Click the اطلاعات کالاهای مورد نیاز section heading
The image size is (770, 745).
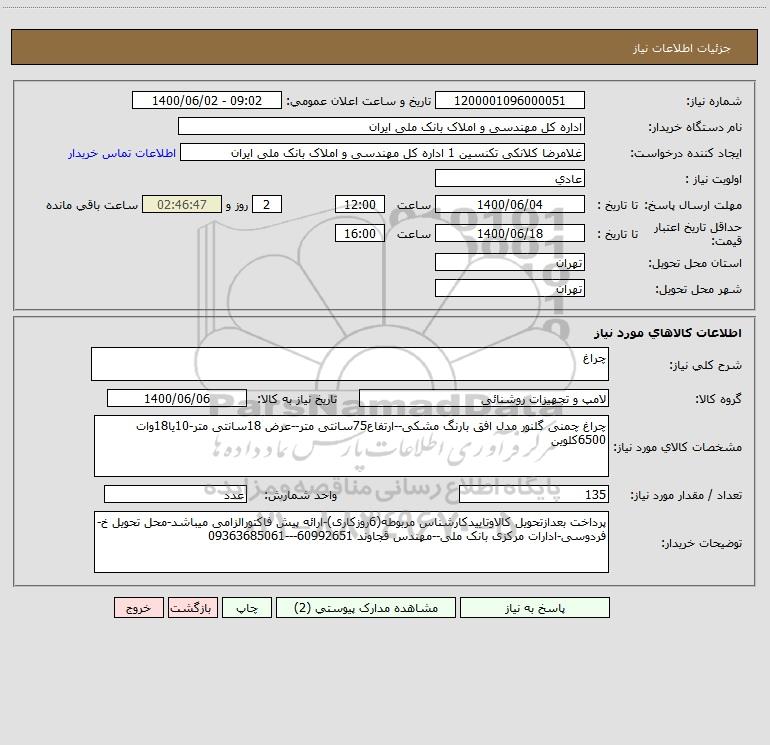667,333
